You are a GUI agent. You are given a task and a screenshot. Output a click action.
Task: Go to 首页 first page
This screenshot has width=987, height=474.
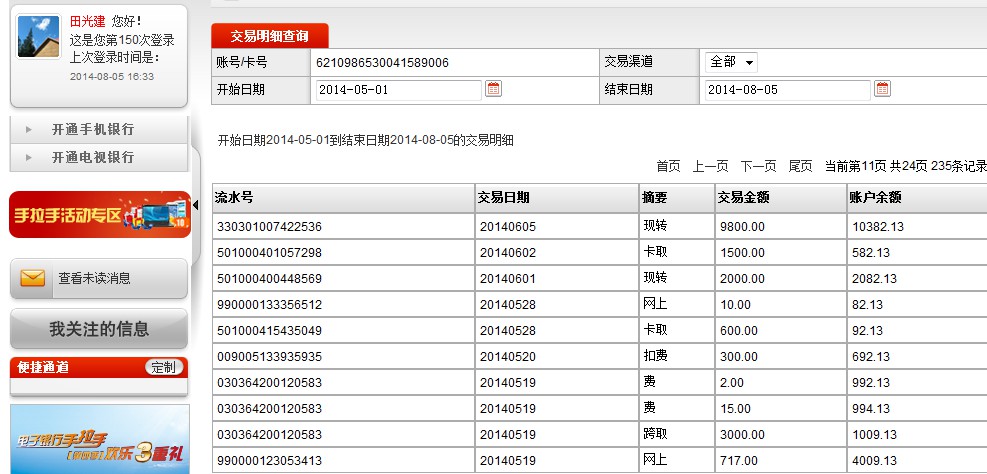tap(668, 166)
